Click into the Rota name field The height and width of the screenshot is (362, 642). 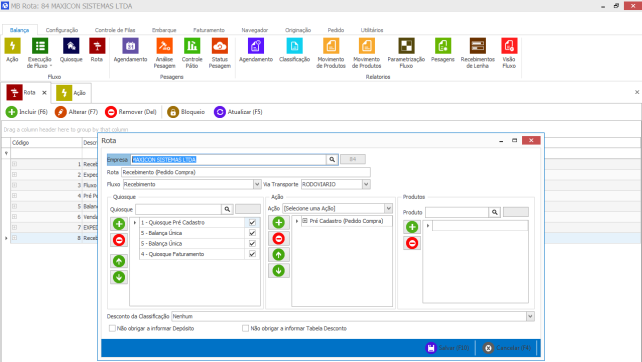click(246, 172)
